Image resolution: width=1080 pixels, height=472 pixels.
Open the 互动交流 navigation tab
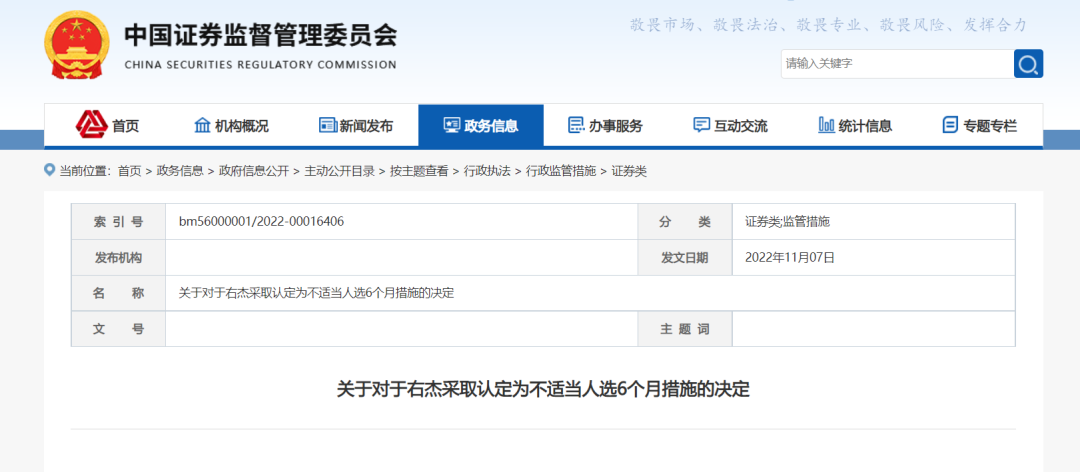click(730, 125)
